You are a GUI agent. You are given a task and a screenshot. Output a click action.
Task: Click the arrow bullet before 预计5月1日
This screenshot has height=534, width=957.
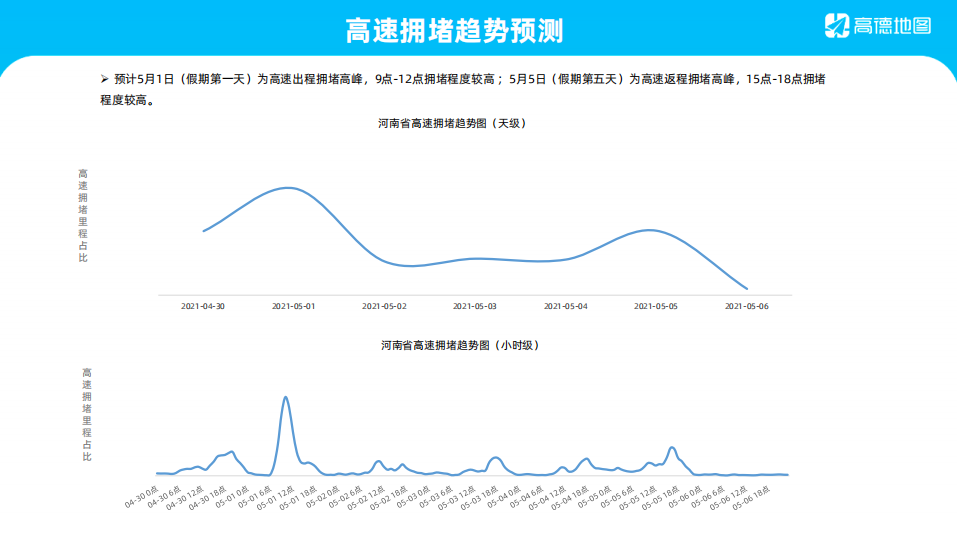pyautogui.click(x=104, y=79)
